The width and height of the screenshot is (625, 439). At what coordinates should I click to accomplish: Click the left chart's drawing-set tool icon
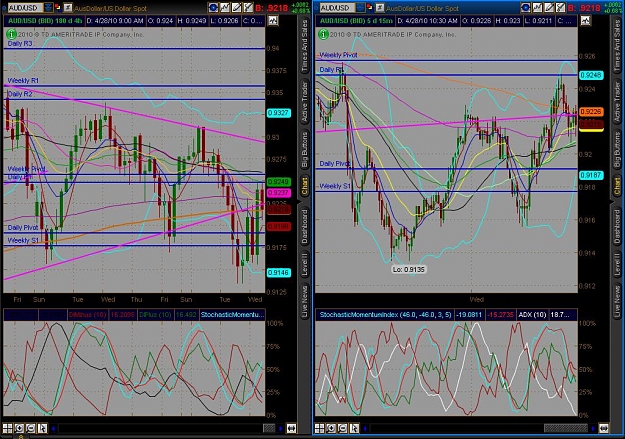248,7
